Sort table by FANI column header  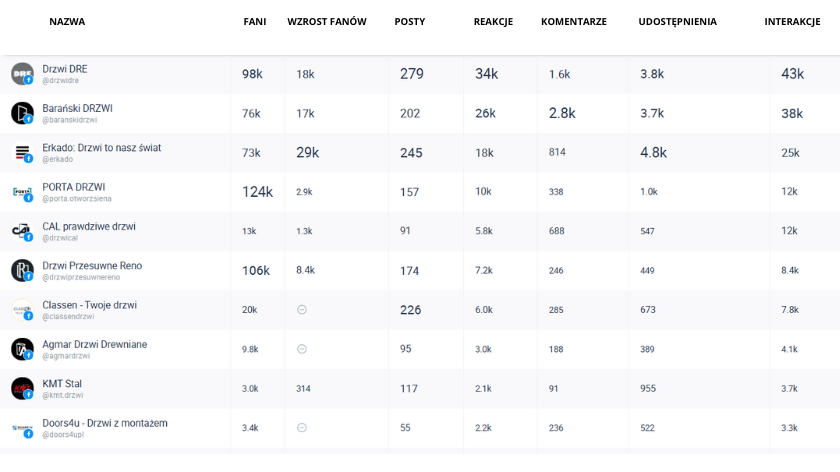pyautogui.click(x=254, y=22)
